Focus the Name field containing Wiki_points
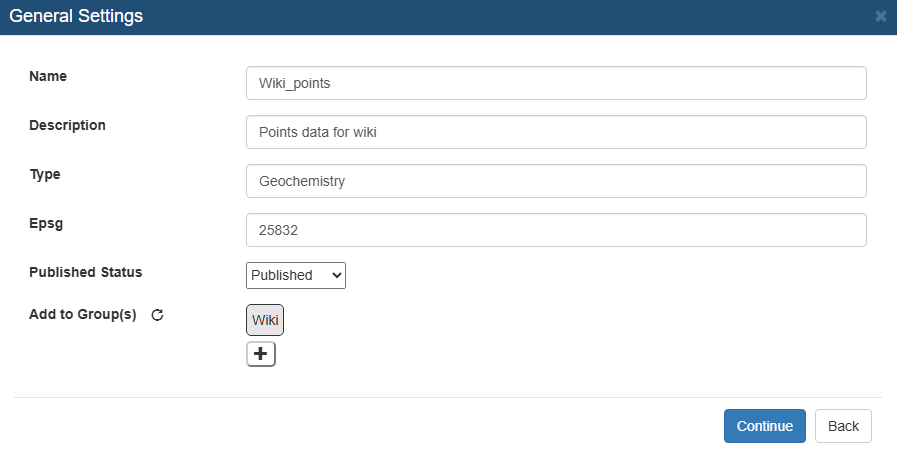This screenshot has height=458, width=897. pos(556,83)
